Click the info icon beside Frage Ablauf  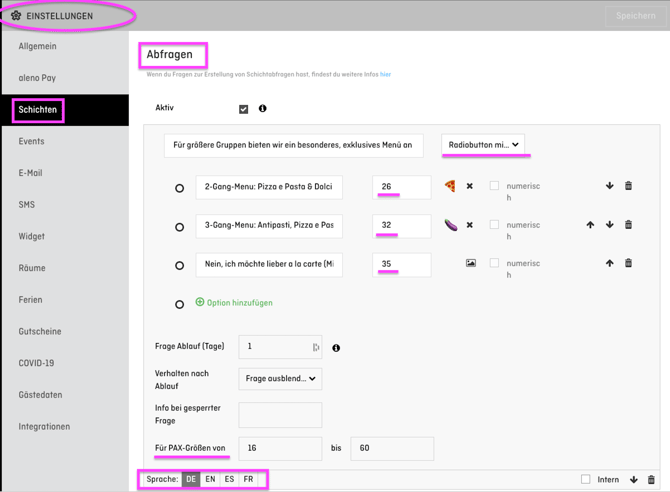click(x=336, y=348)
